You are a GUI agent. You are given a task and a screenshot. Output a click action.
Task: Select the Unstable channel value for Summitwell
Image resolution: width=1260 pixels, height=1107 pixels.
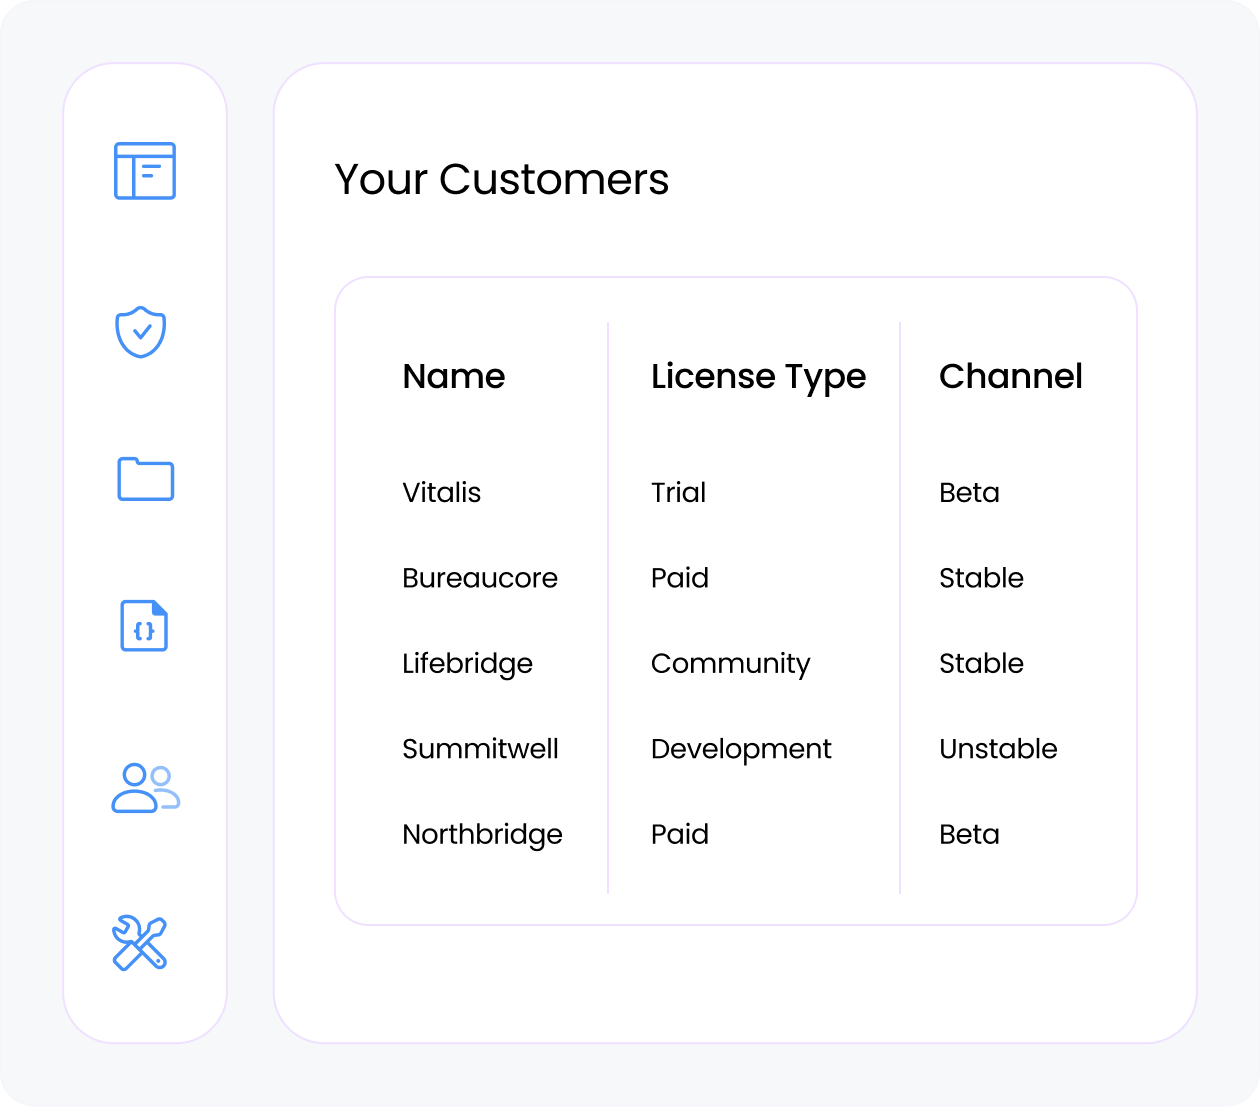click(998, 749)
